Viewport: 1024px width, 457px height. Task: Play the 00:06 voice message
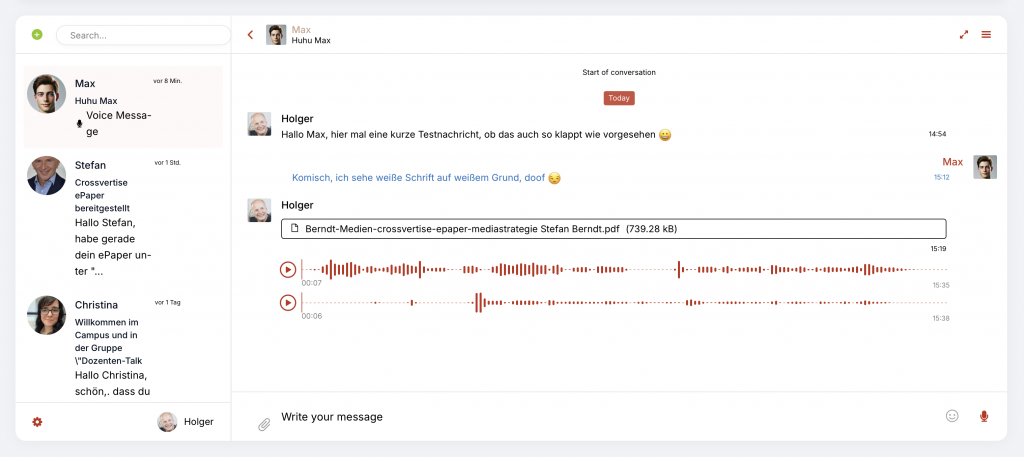click(288, 302)
